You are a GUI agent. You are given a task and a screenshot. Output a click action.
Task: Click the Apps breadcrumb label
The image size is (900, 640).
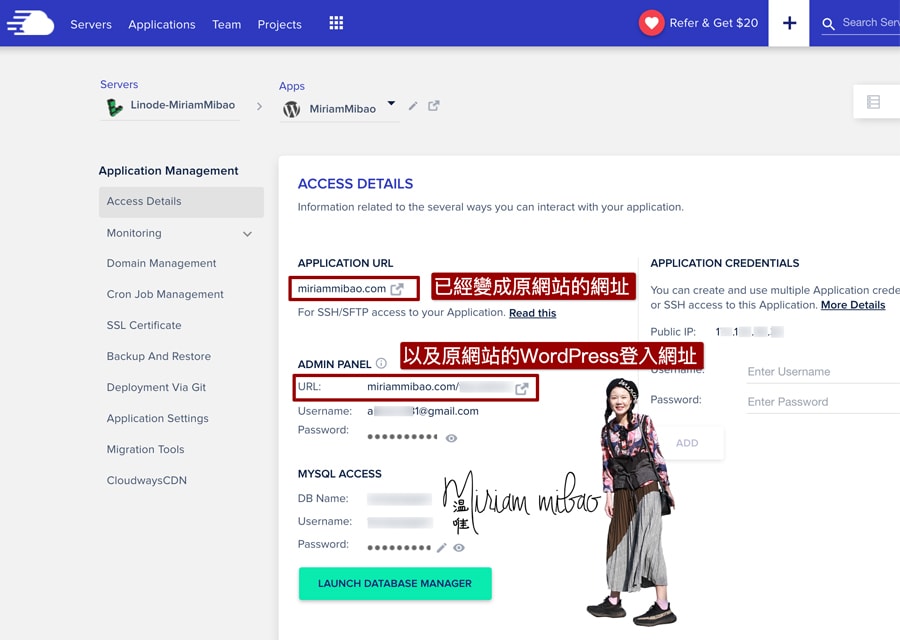292,86
